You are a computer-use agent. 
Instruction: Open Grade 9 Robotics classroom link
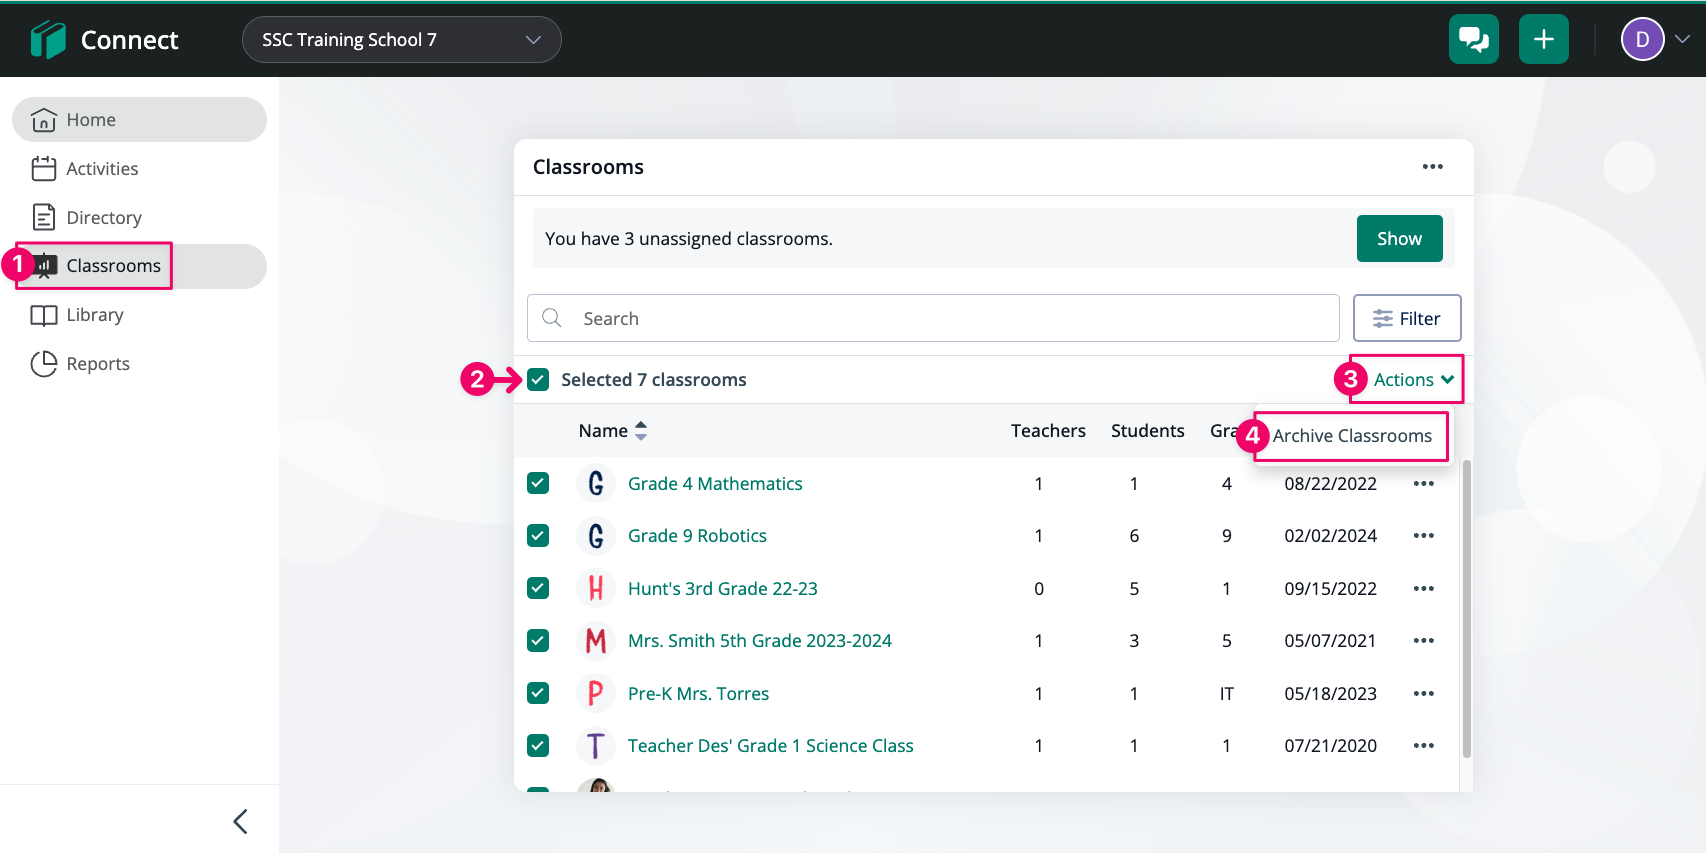(697, 536)
